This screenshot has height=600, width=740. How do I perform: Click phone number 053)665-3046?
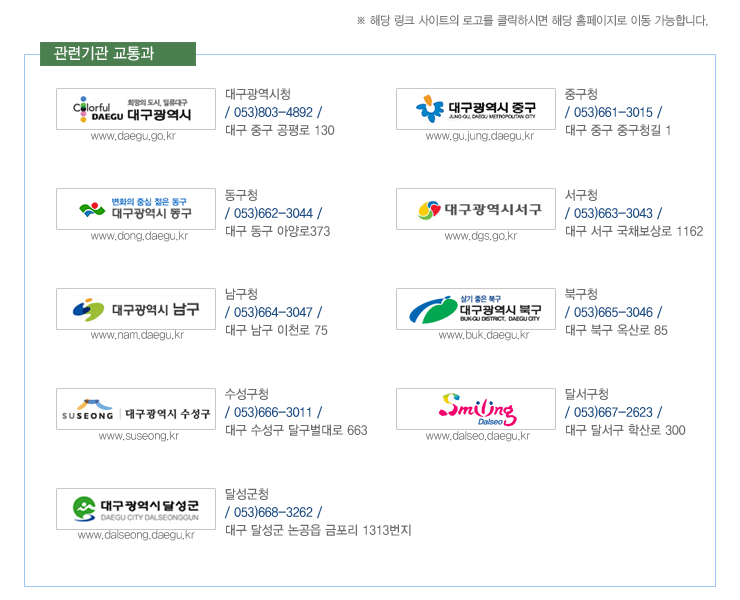(613, 312)
